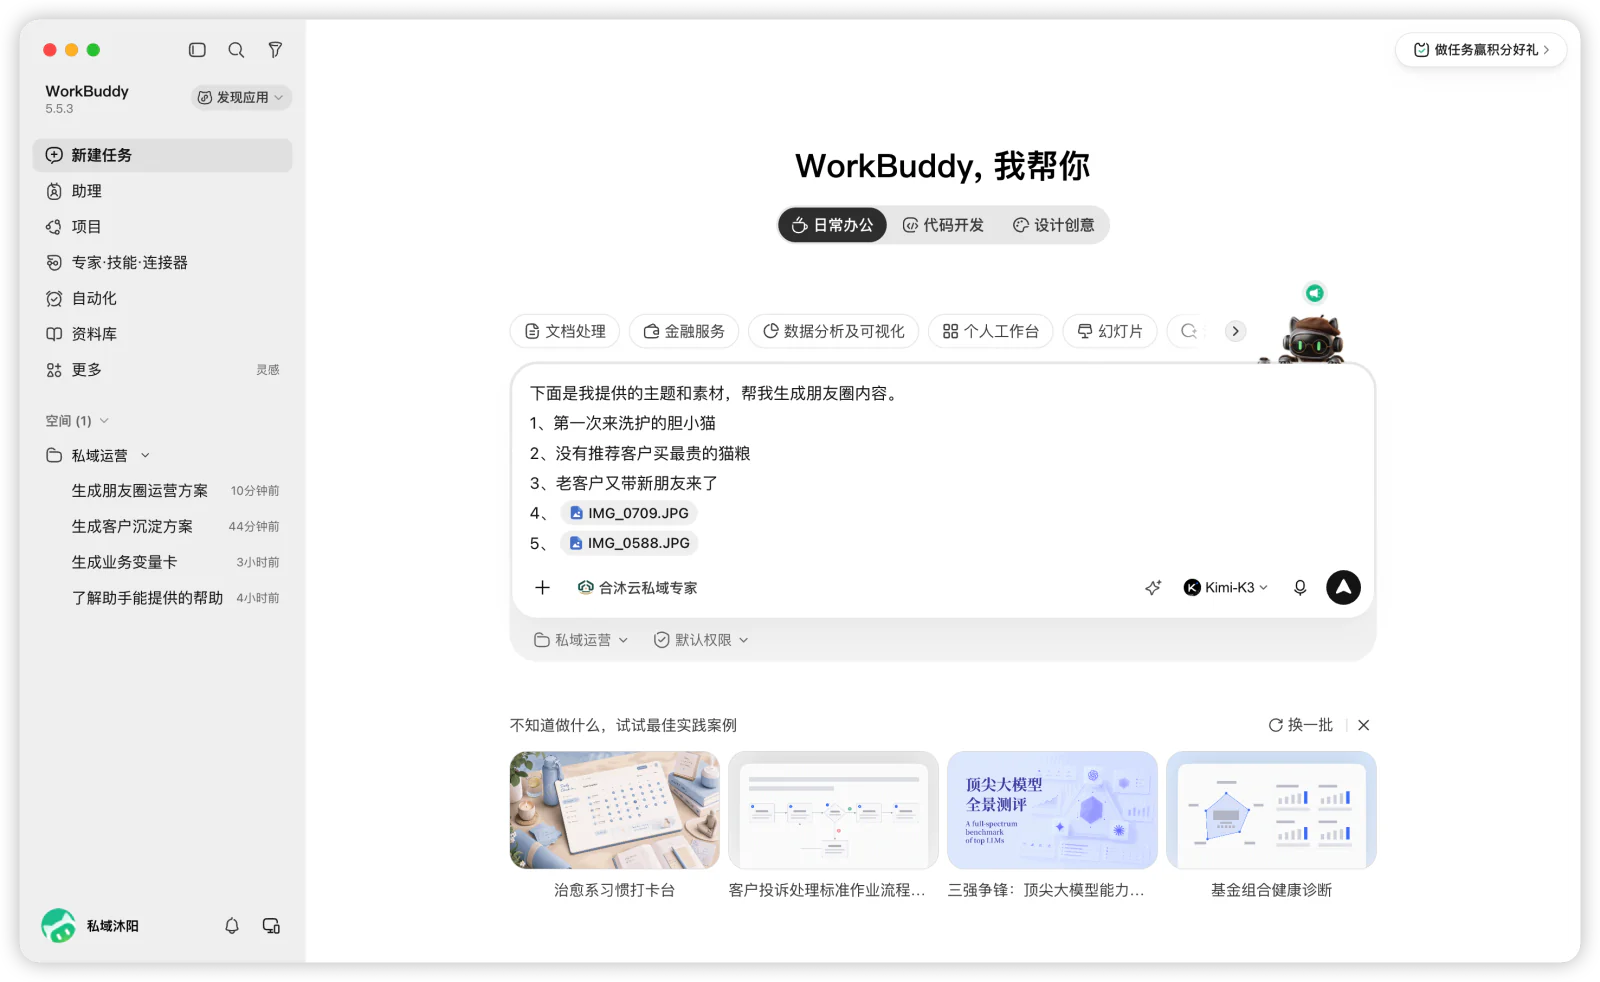Open task 生成业务变量卡
Image resolution: width=1600 pixels, height=982 pixels.
pyautogui.click(x=124, y=563)
